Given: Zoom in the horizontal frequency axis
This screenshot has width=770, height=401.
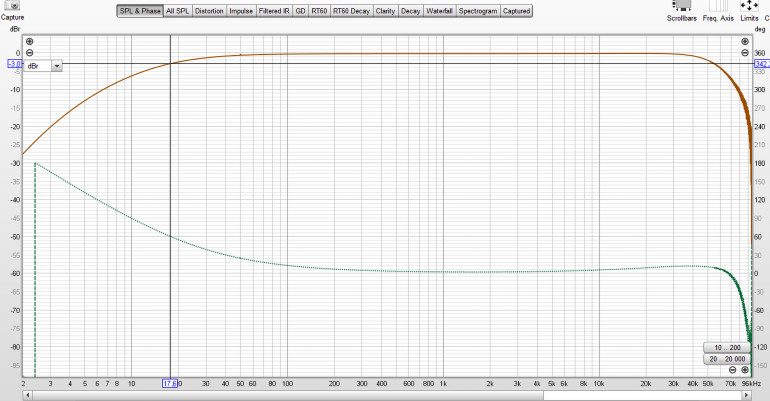Looking at the screenshot, I should tap(745, 370).
